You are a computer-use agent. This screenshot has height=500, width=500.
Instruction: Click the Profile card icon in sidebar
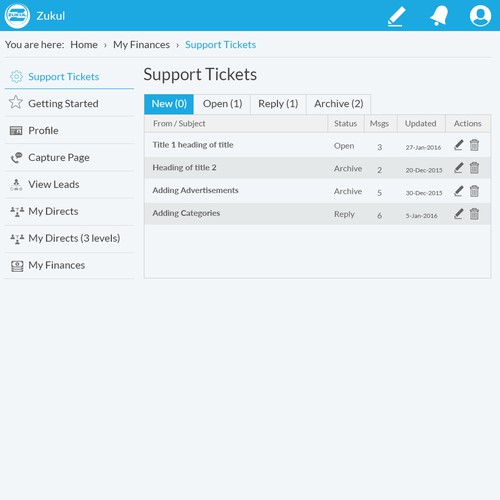pyautogui.click(x=16, y=131)
